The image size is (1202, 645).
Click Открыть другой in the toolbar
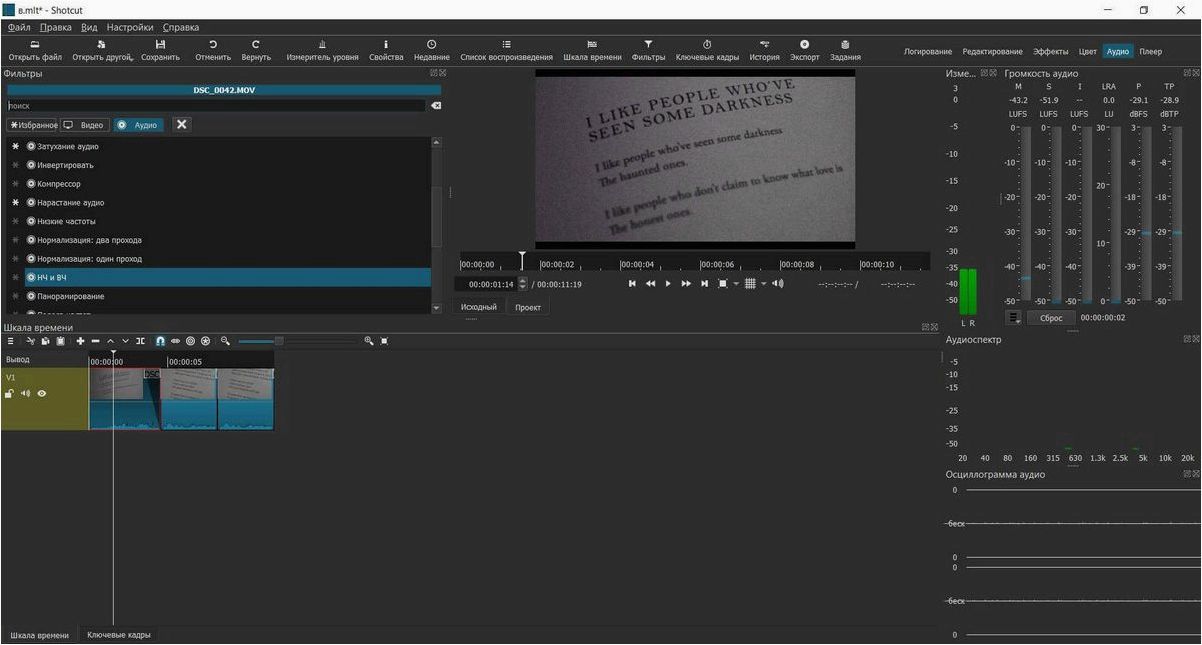[x=102, y=50]
